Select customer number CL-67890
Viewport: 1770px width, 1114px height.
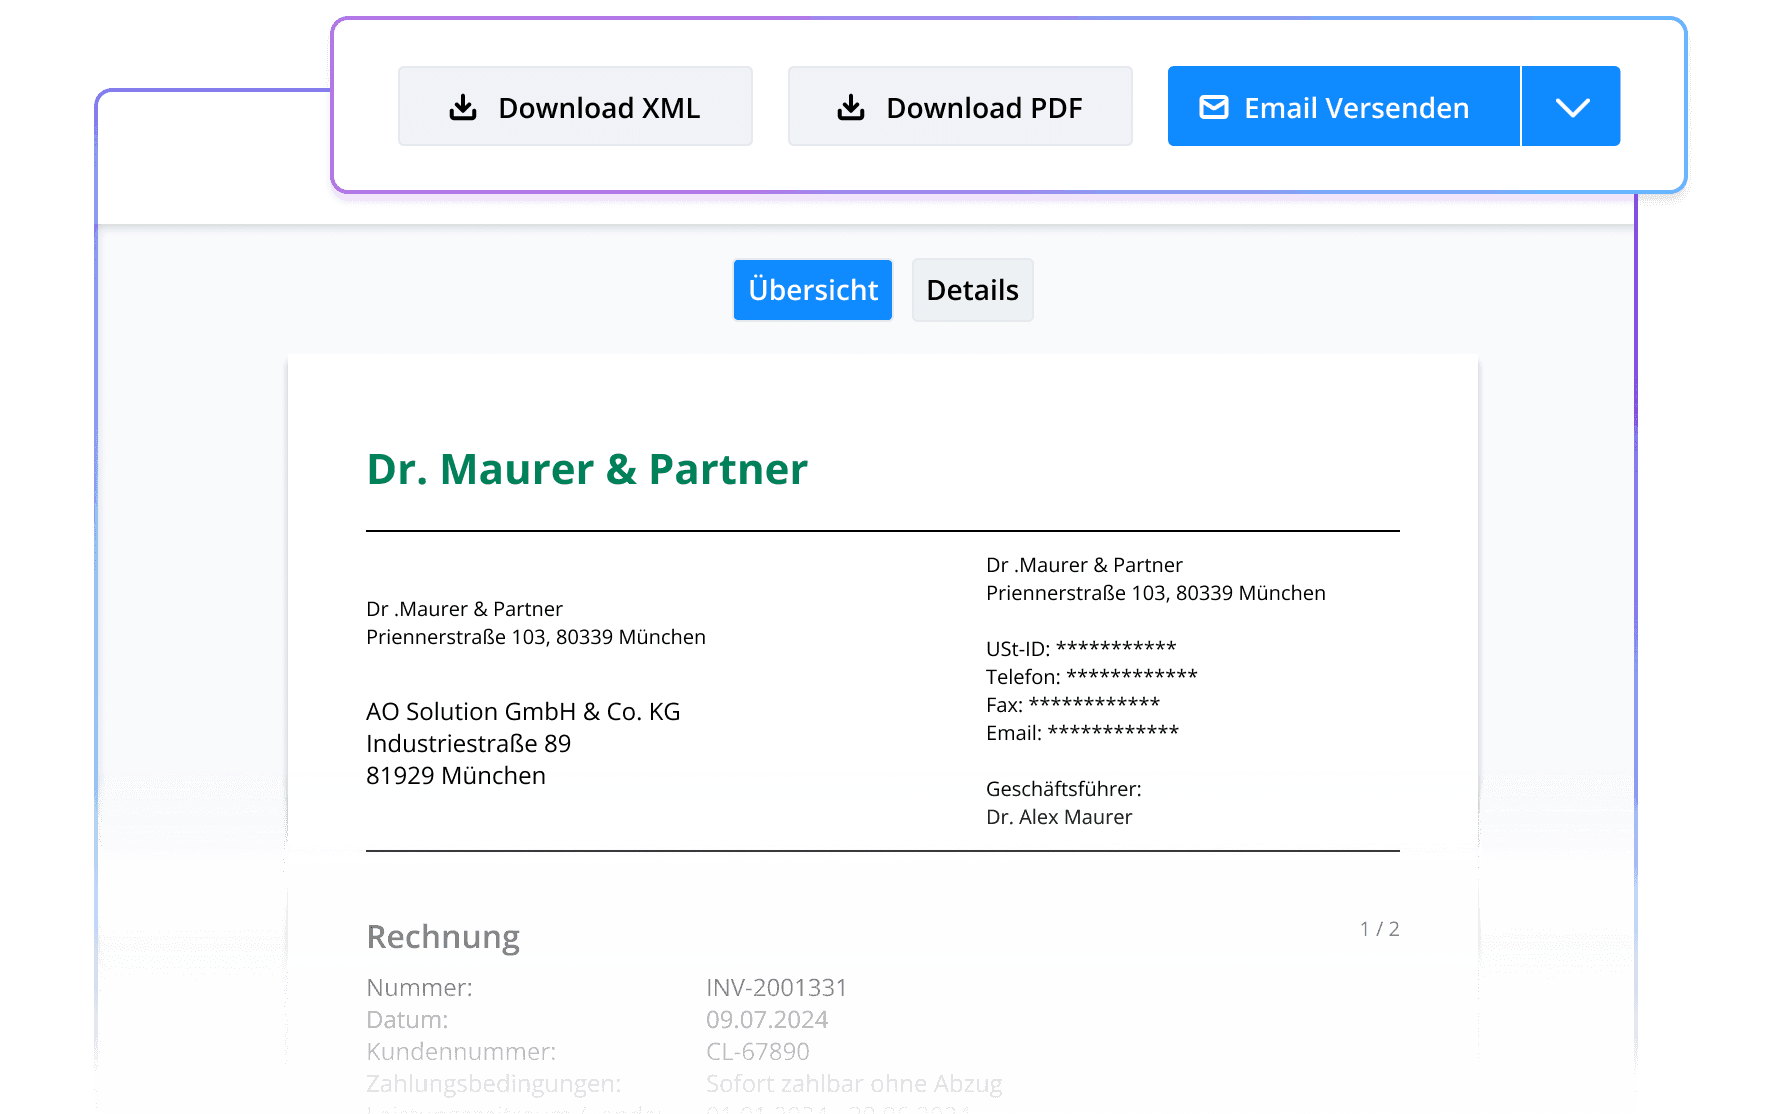pyautogui.click(x=757, y=1052)
